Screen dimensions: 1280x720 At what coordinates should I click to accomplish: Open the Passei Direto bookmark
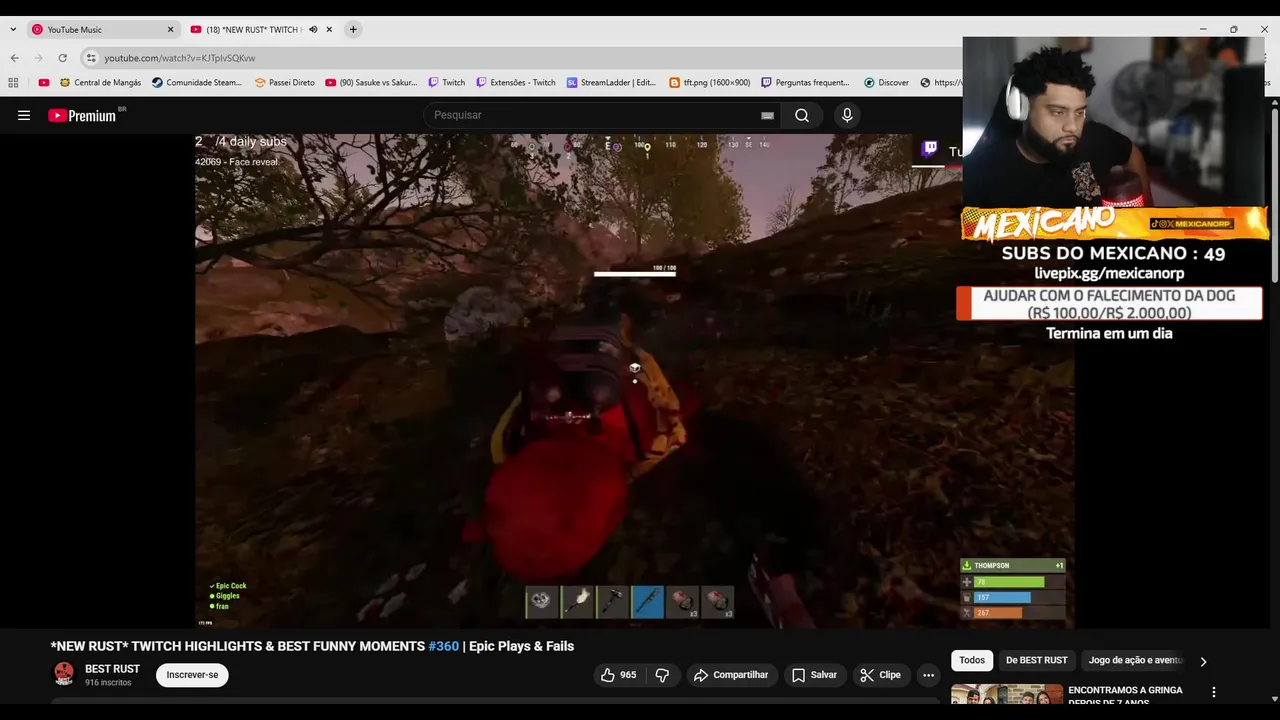(285, 83)
